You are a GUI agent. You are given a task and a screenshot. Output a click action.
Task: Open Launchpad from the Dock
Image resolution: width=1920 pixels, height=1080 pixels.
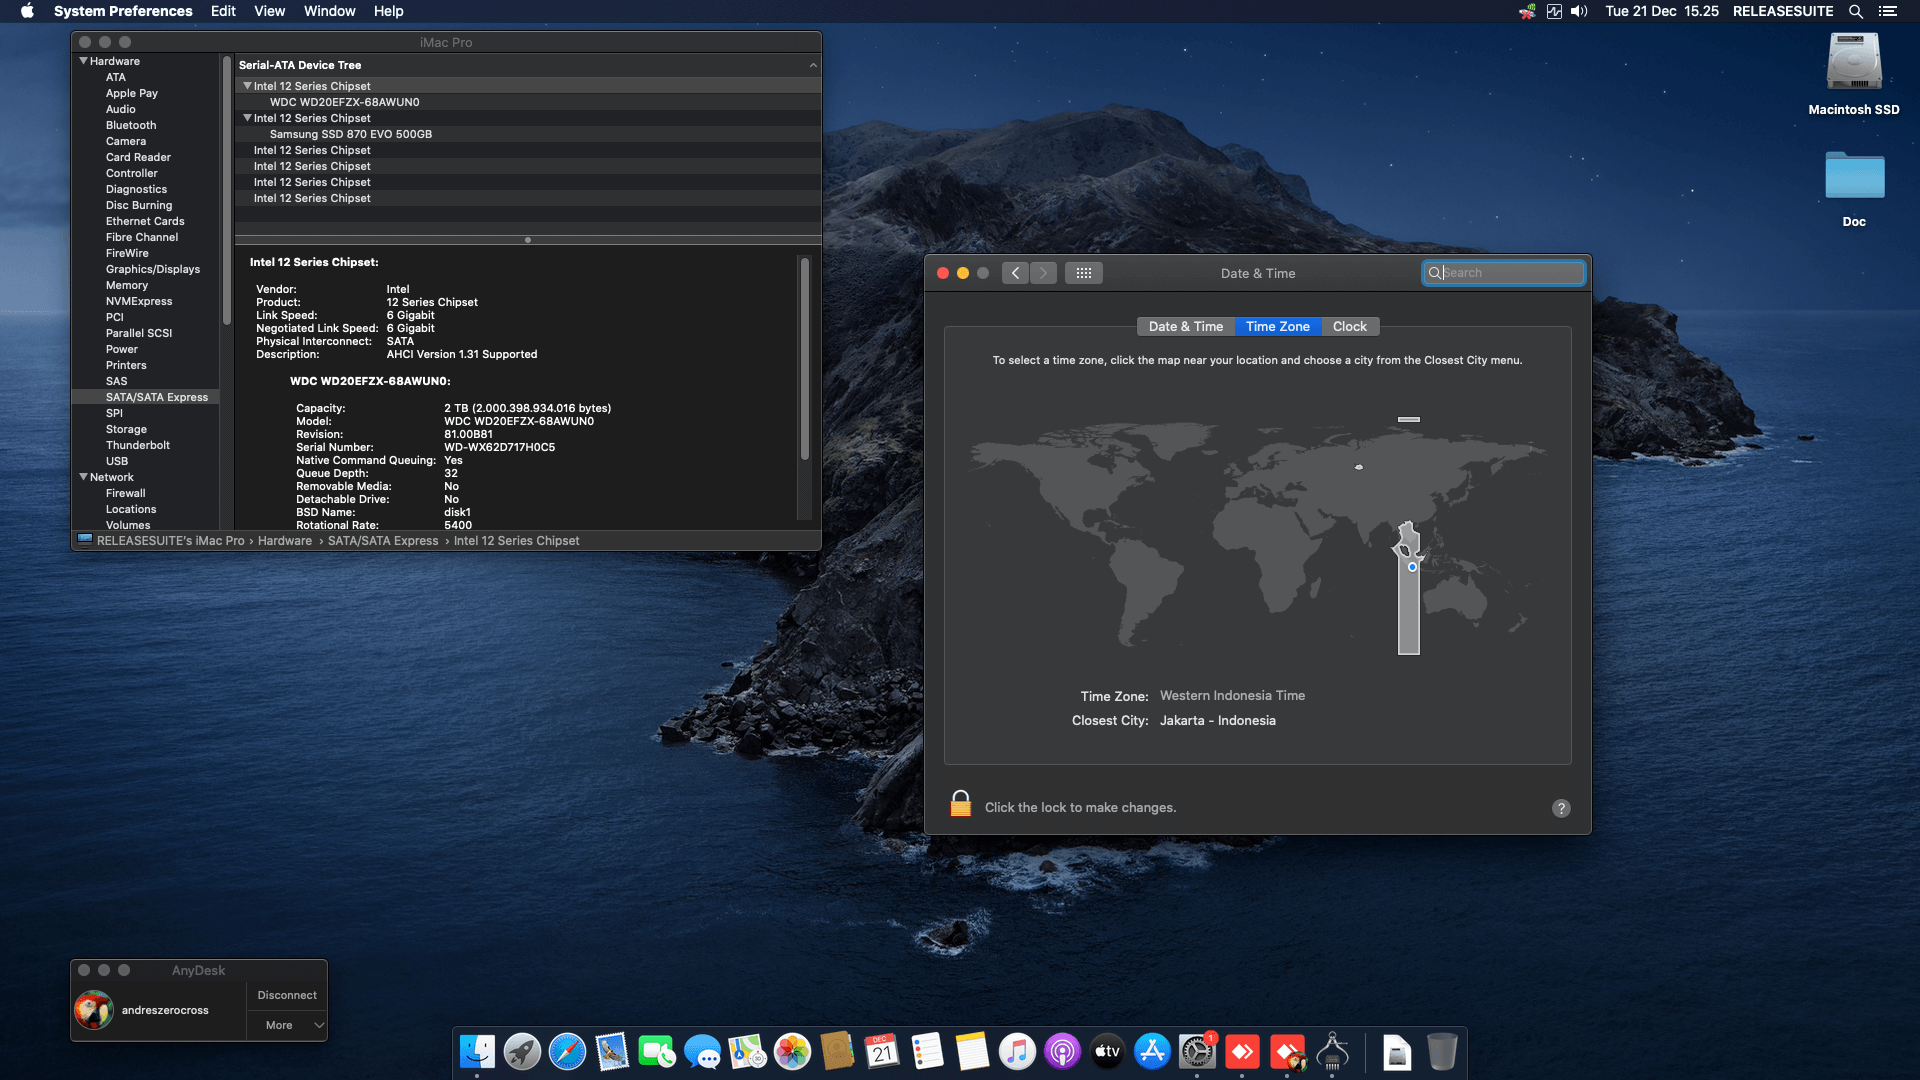(522, 1052)
